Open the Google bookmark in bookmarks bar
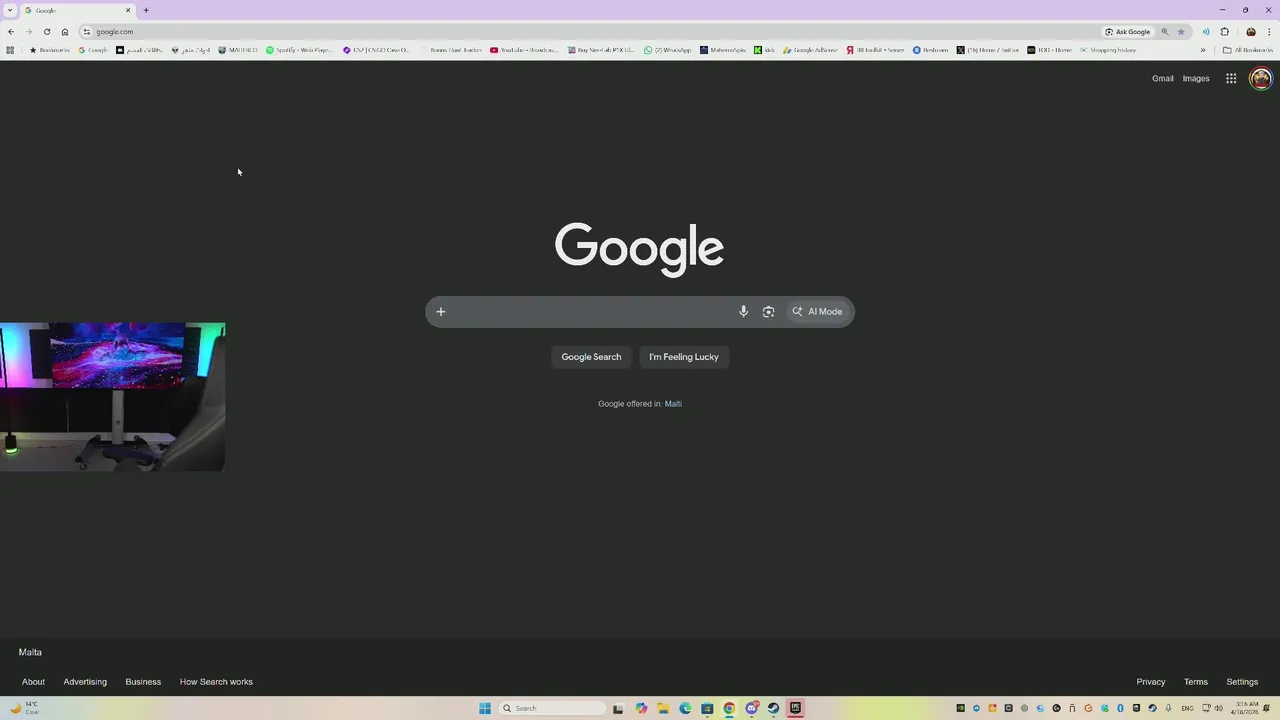This screenshot has width=1280, height=720. (x=93, y=50)
